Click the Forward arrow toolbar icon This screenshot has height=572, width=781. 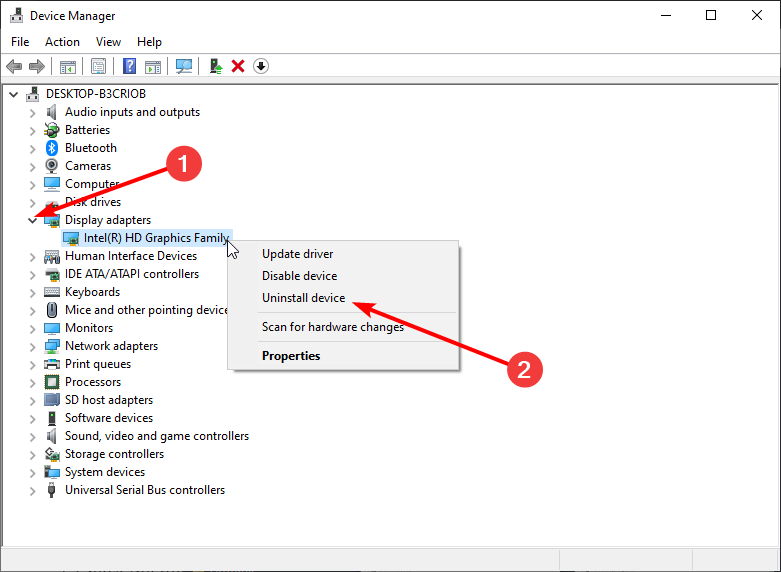[x=37, y=66]
